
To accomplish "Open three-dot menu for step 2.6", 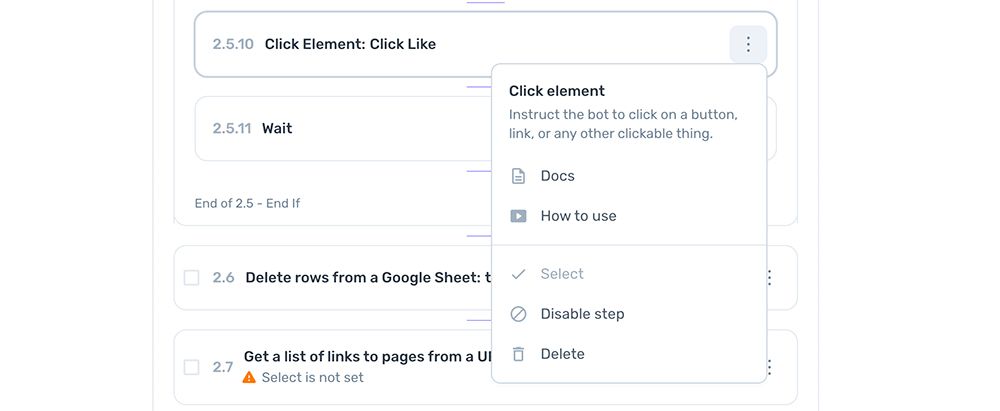I will pos(769,278).
